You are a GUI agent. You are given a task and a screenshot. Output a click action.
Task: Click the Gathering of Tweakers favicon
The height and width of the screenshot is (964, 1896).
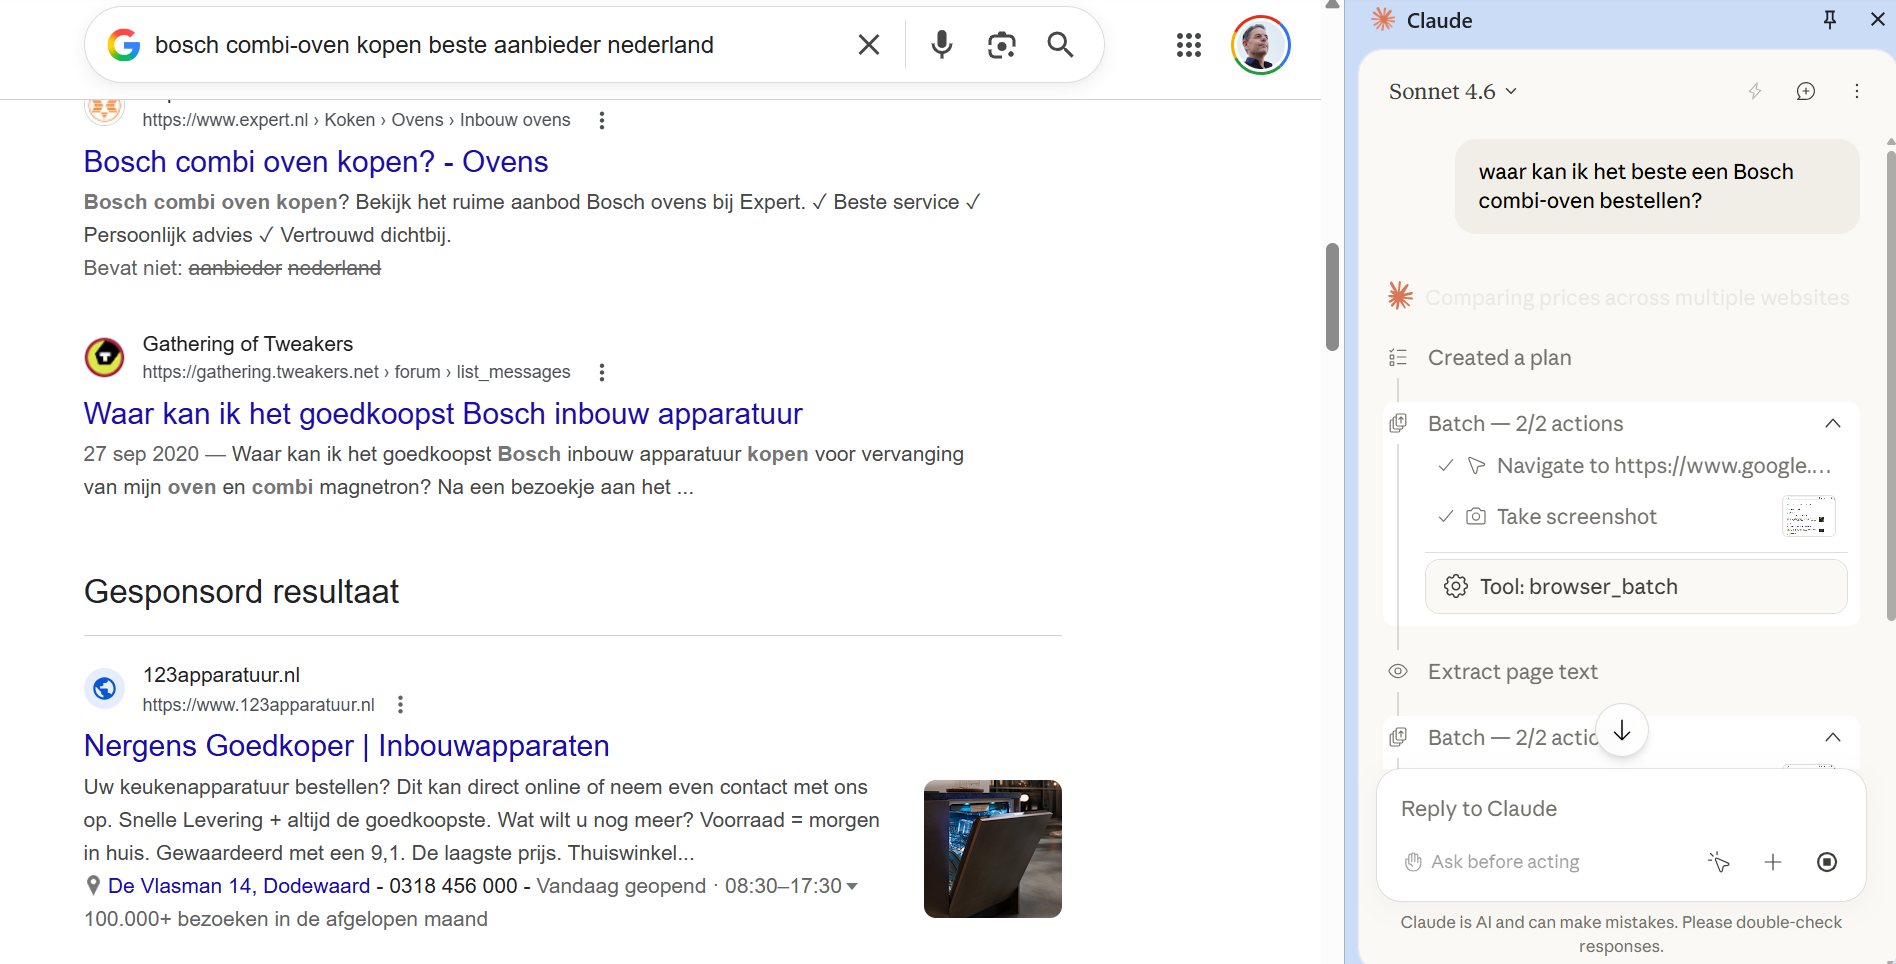[104, 357]
